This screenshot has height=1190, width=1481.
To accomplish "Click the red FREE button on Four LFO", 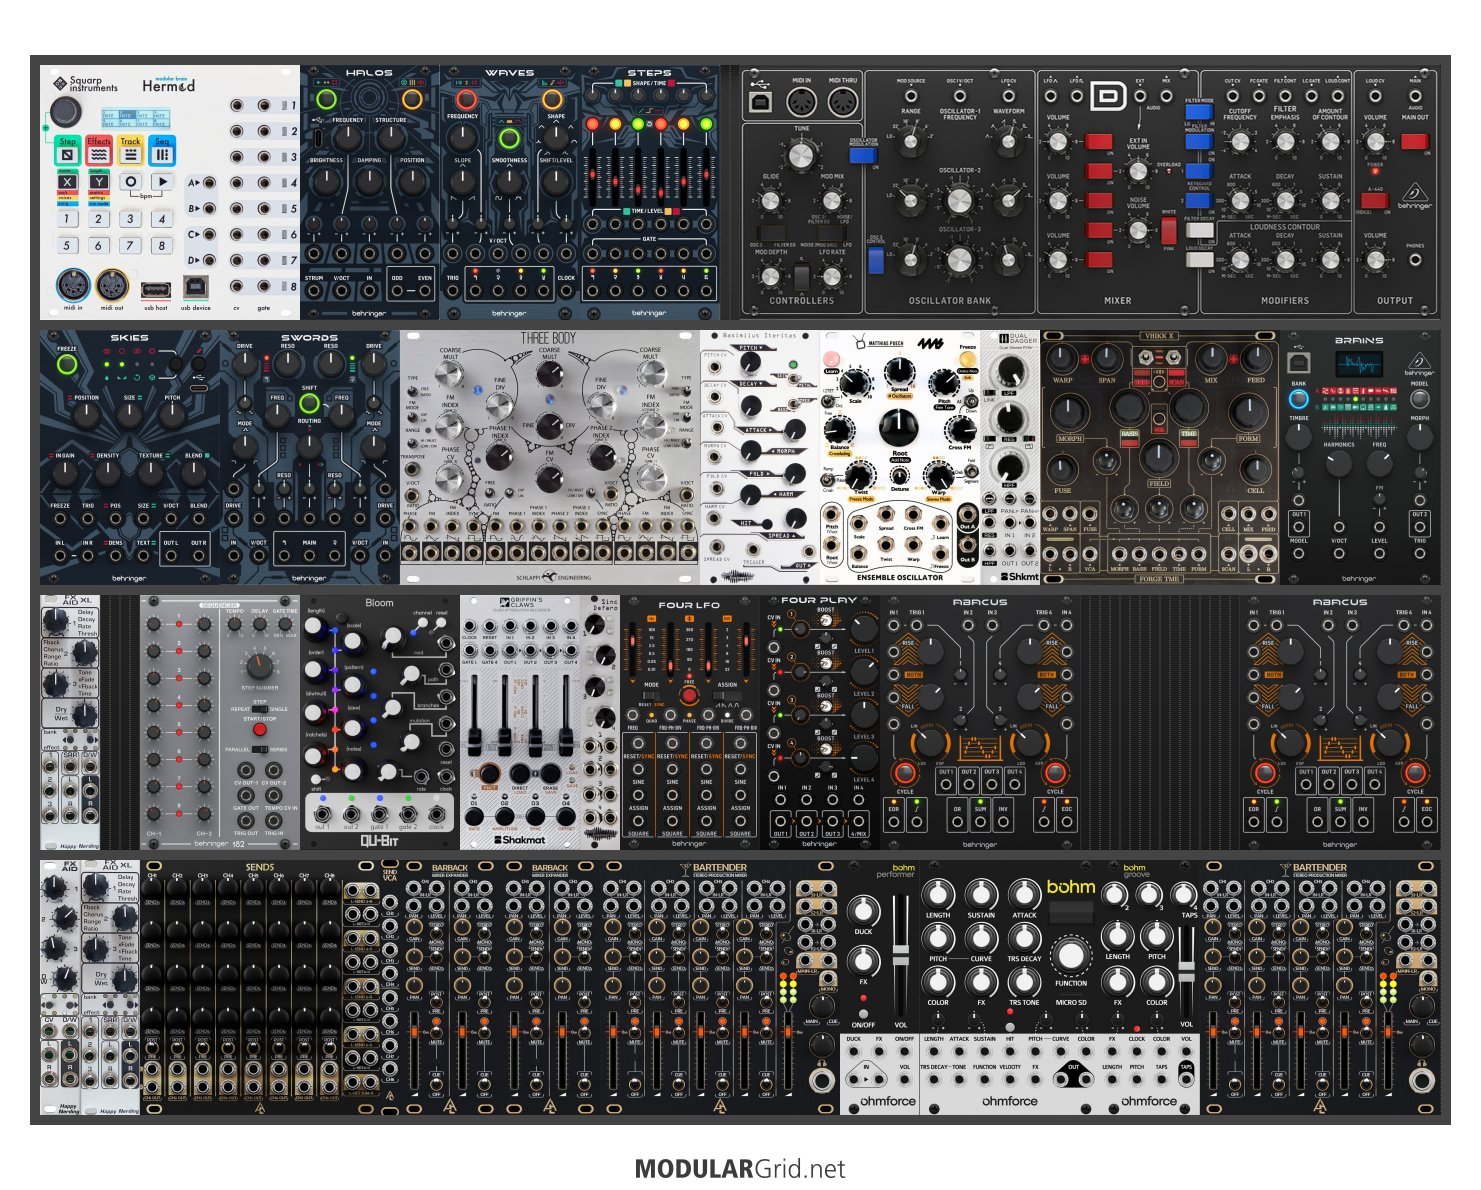I will point(689,695).
